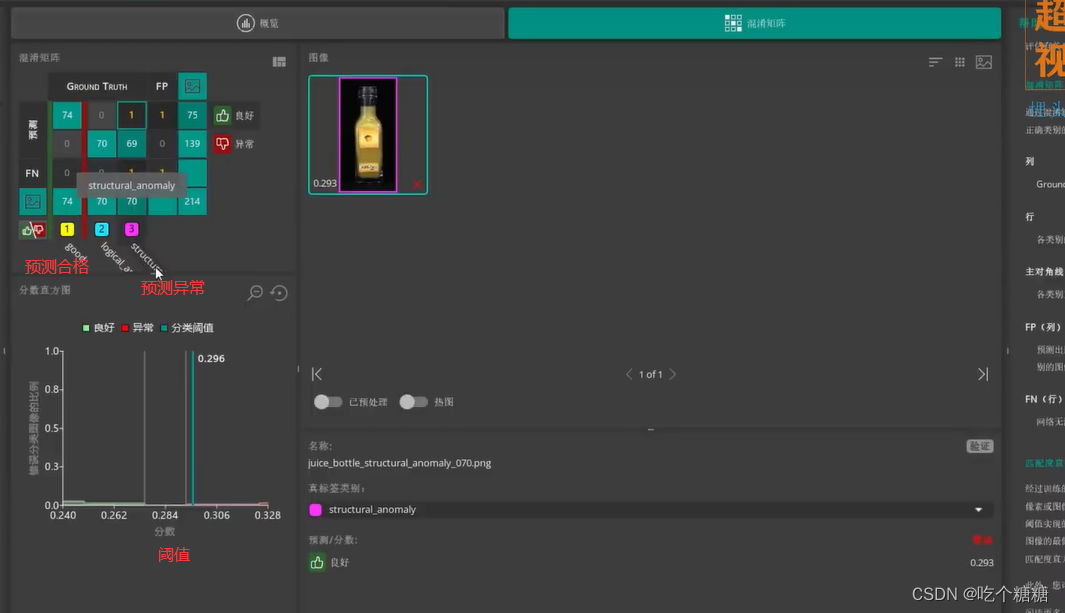Click the magenta swatch beside structural_anomaly label
This screenshot has height=613, width=1065.
point(315,509)
